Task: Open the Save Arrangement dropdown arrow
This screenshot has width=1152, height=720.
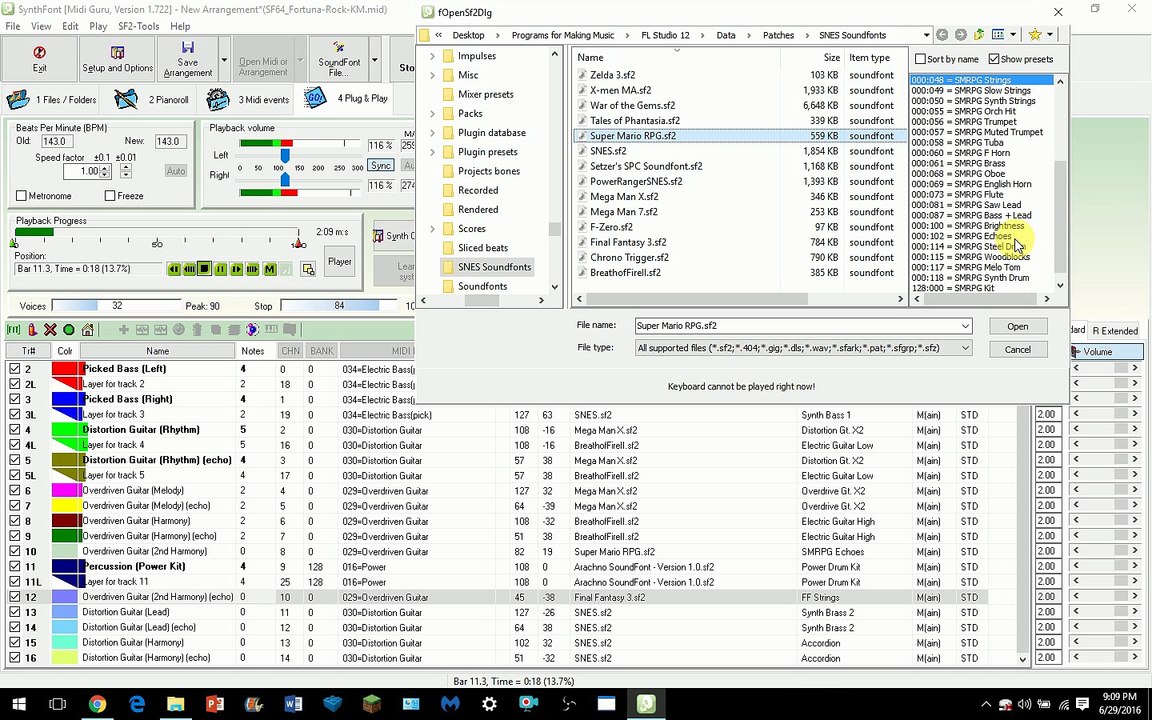Action: pos(224,60)
